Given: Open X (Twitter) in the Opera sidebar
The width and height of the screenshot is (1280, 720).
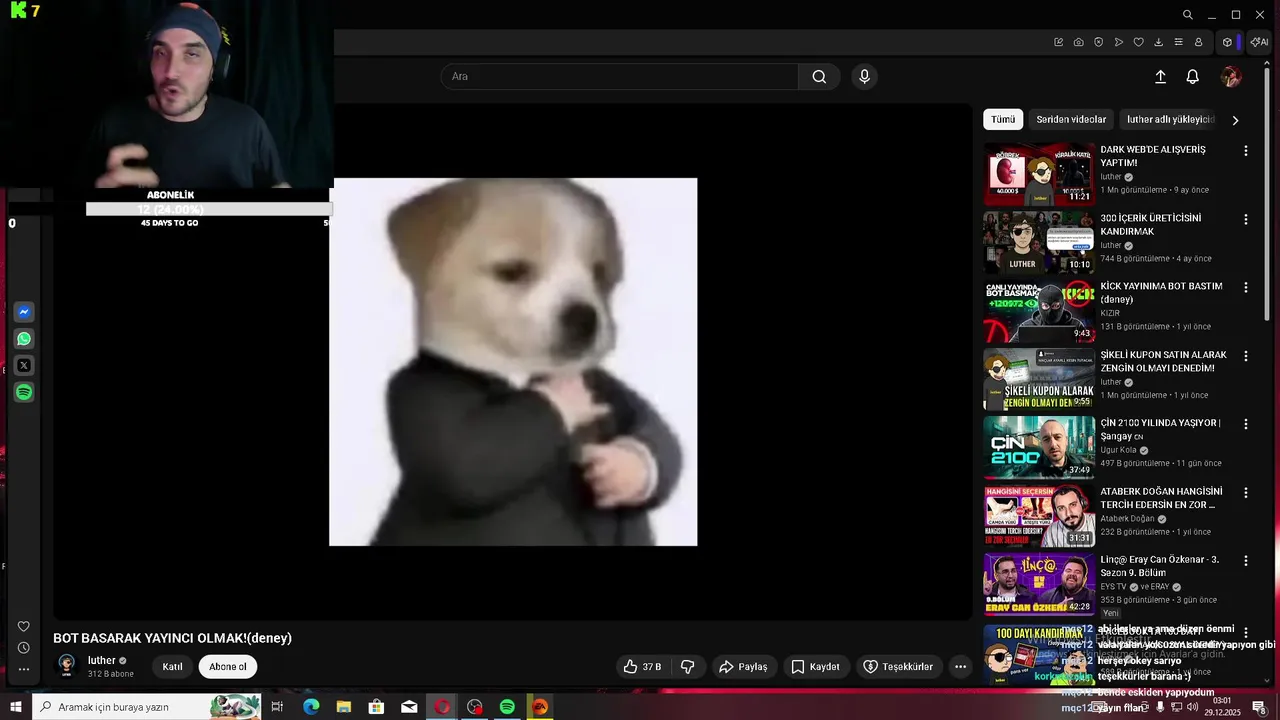Looking at the screenshot, I should tap(24, 366).
